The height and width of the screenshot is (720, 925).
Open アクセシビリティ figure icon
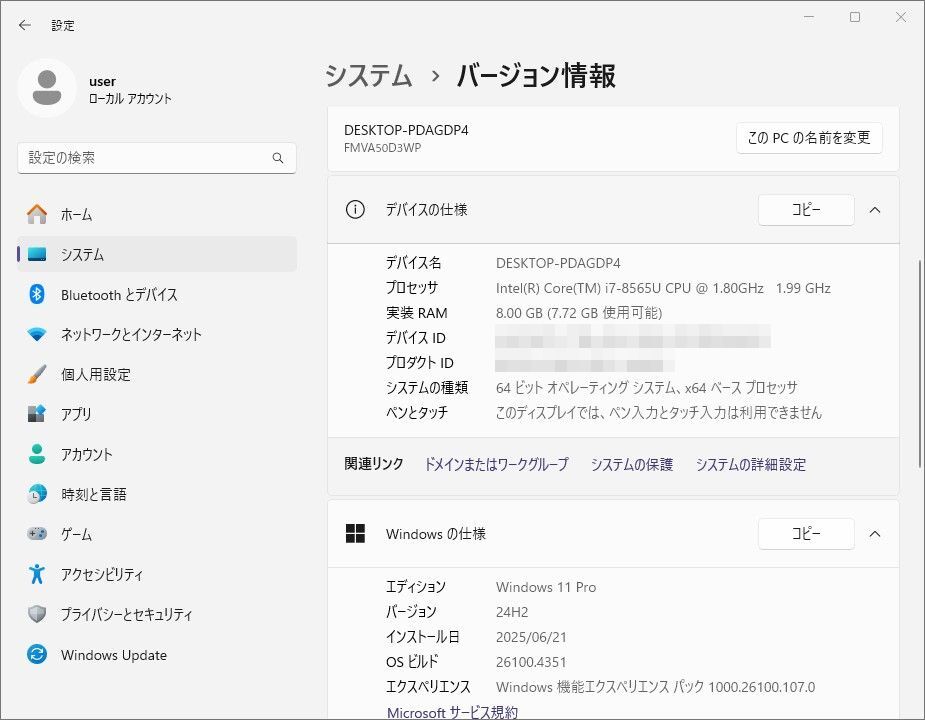tap(37, 574)
